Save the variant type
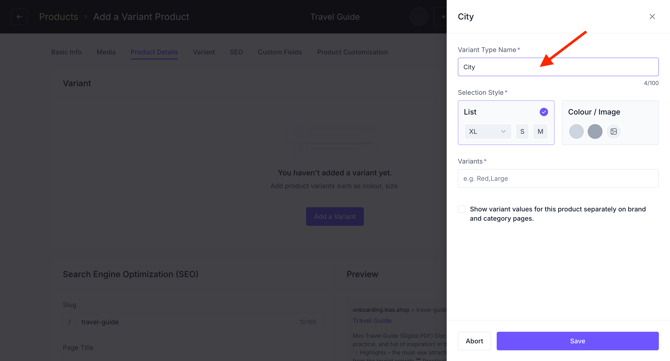670x361 pixels. coord(577,341)
